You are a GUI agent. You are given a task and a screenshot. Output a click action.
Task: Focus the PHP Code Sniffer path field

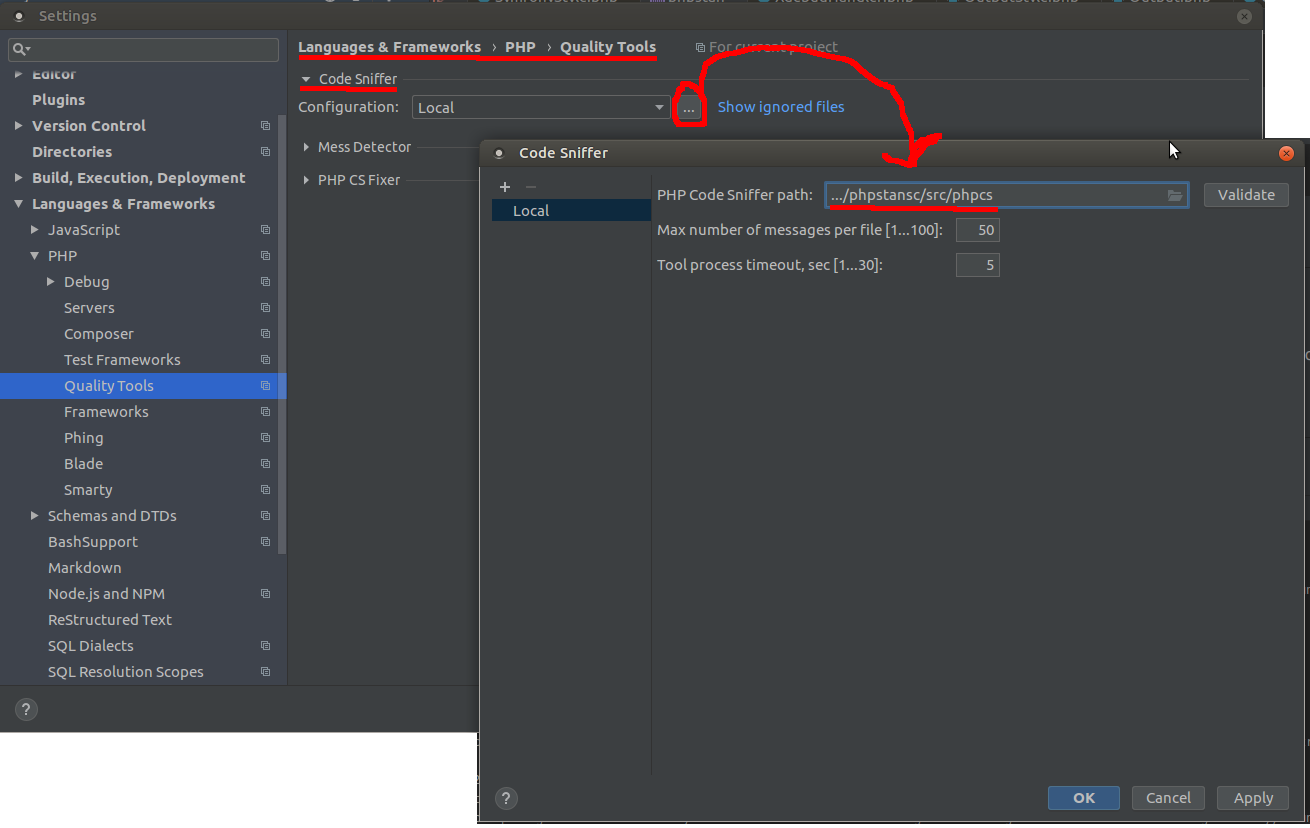pos(1007,195)
